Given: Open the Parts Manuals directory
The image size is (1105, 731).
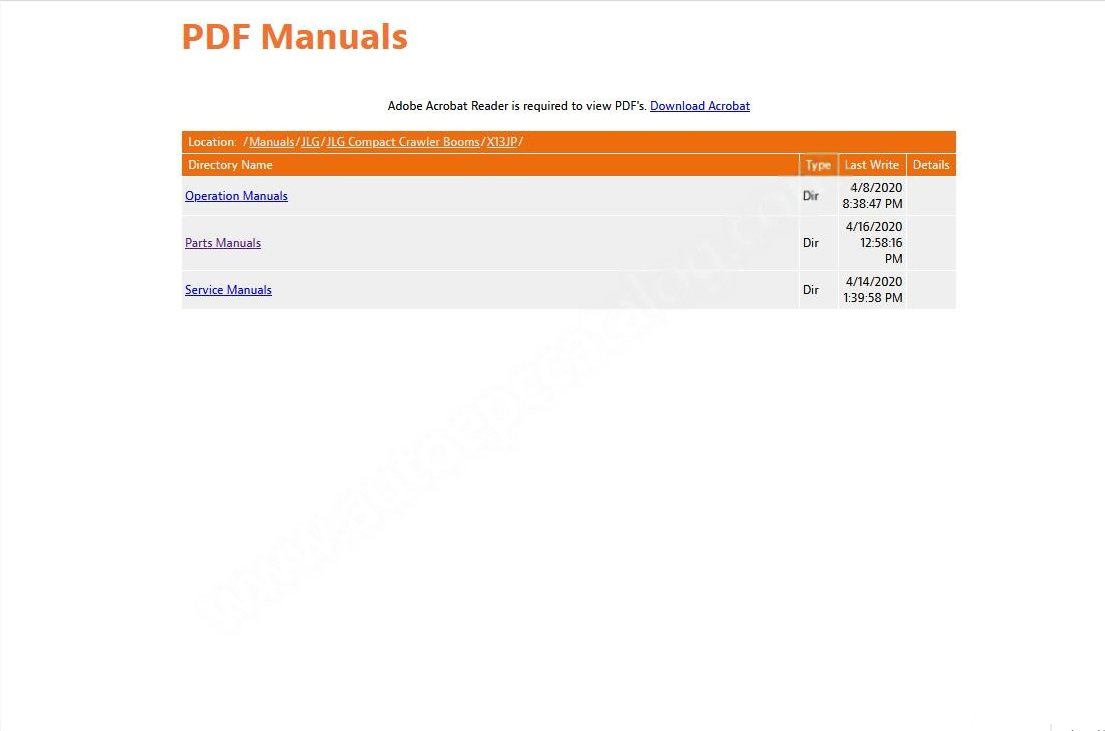Looking at the screenshot, I should tap(223, 243).
